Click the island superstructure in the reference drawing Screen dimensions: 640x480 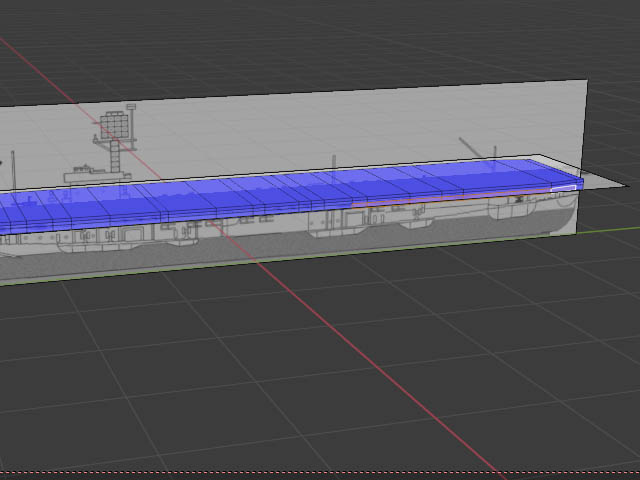coord(97,175)
